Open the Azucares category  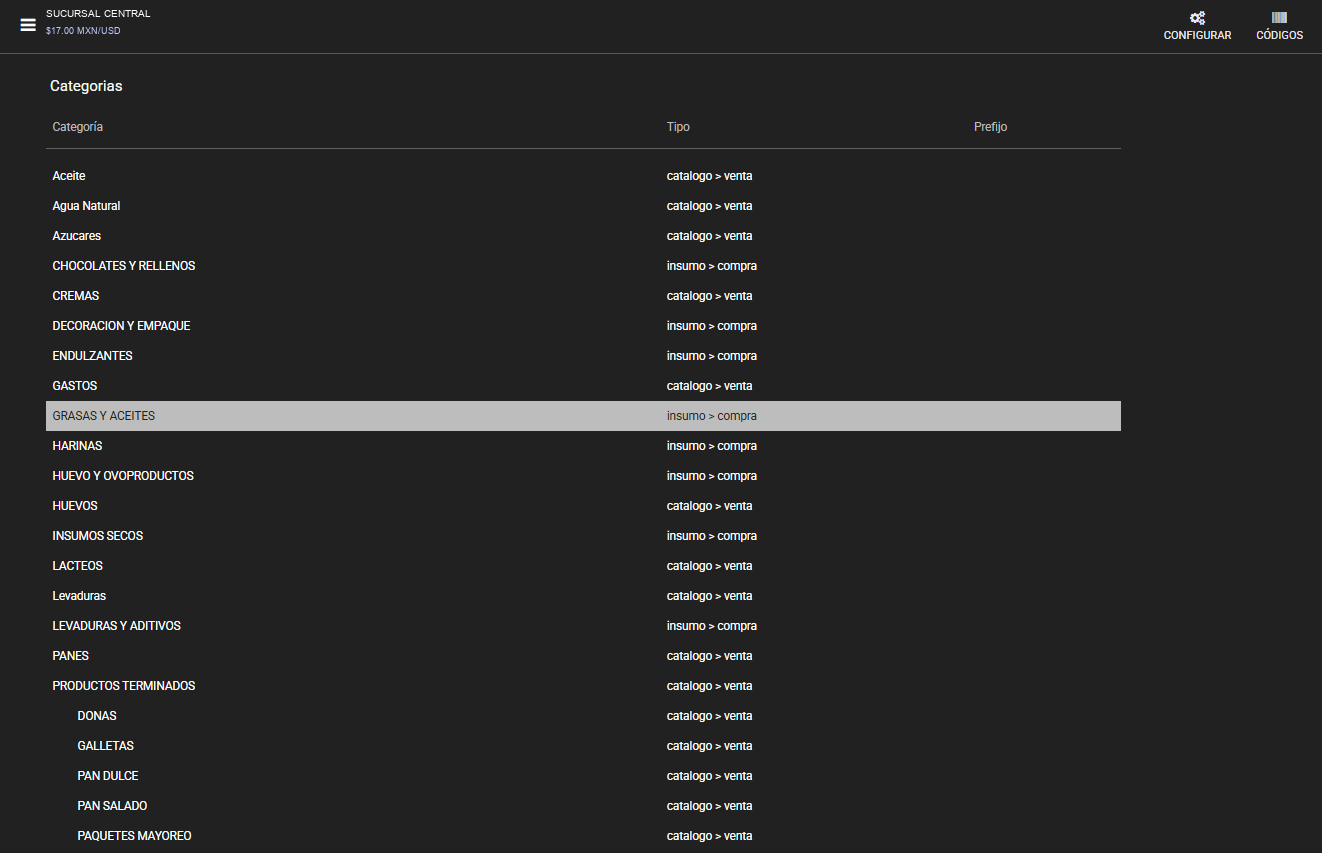click(583, 236)
